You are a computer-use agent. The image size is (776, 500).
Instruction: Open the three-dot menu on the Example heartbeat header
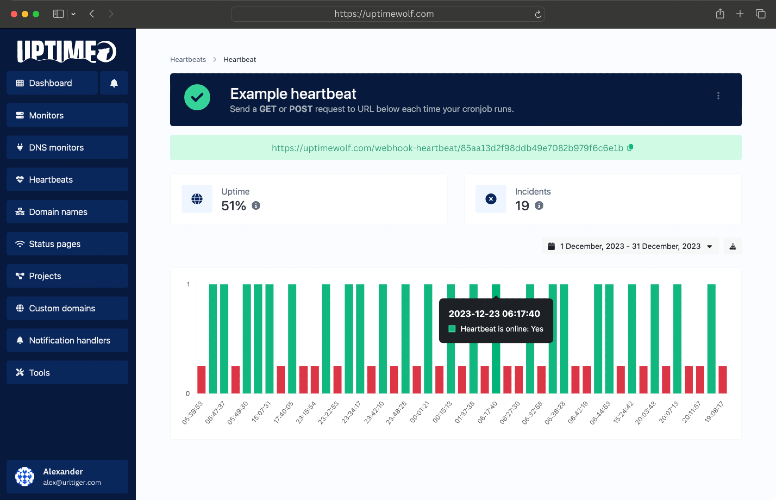pos(718,96)
